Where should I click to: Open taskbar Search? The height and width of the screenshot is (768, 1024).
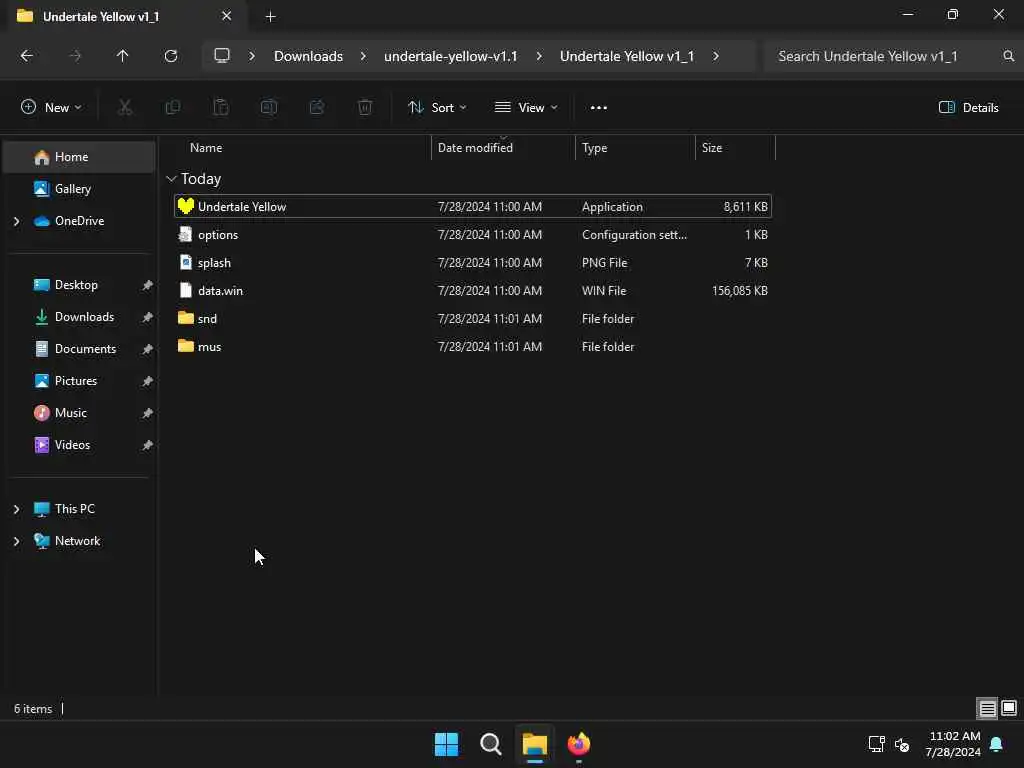coord(490,744)
